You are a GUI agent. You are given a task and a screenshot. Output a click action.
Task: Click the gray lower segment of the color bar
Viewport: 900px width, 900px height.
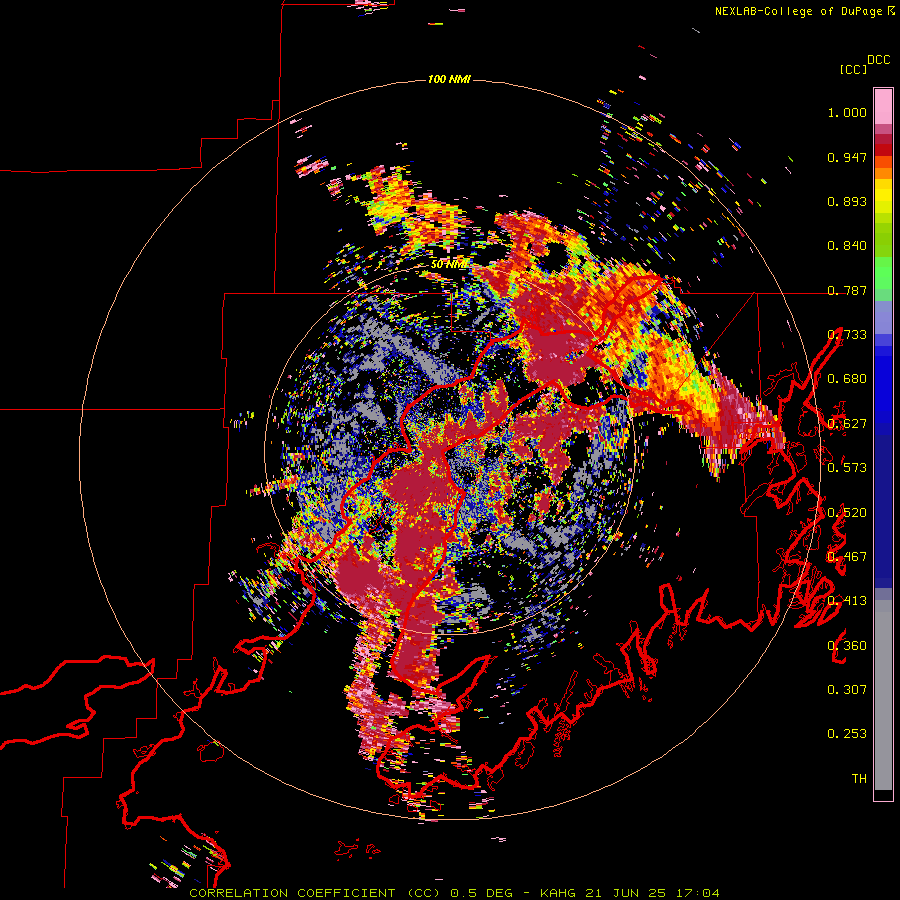(x=883, y=695)
